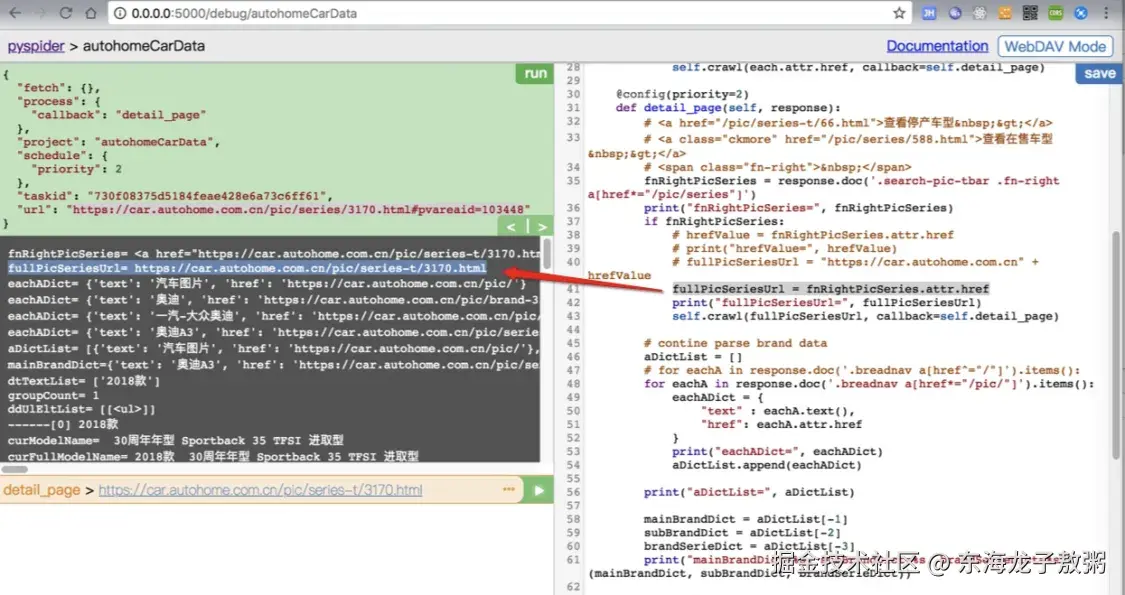Viewport: 1125px width, 595px height.
Task: Open the React developer tools extension
Action: 979,13
